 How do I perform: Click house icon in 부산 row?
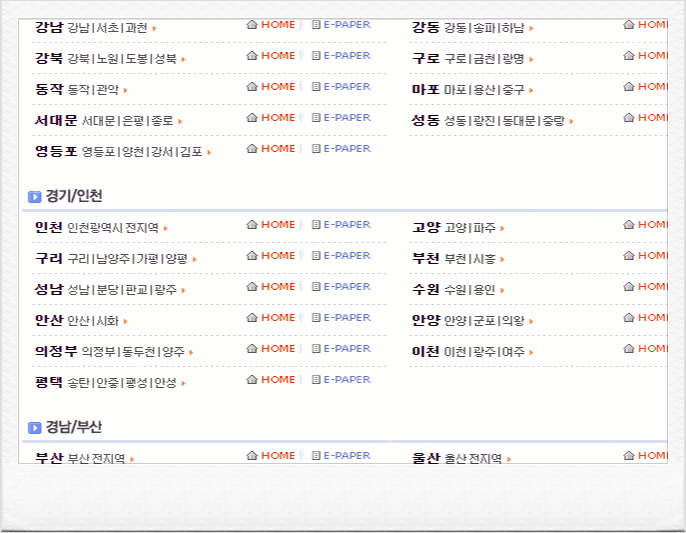pos(252,456)
